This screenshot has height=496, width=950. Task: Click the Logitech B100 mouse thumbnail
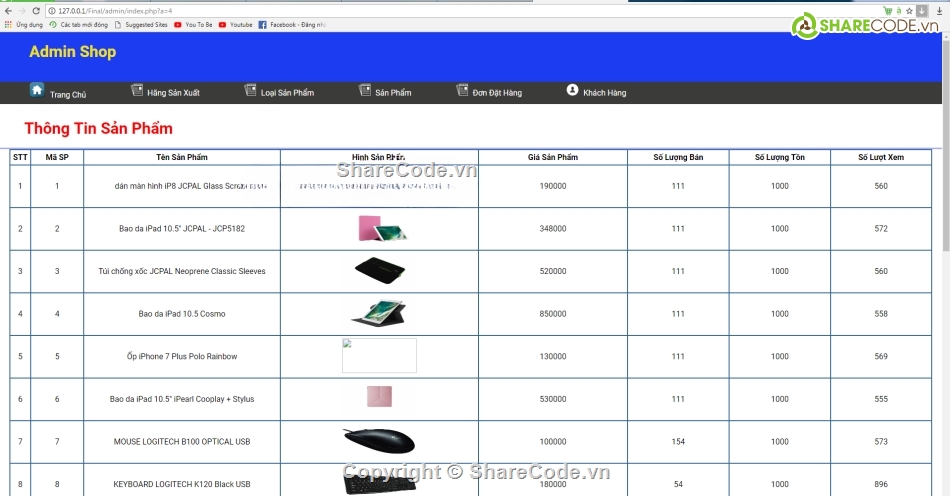379,441
